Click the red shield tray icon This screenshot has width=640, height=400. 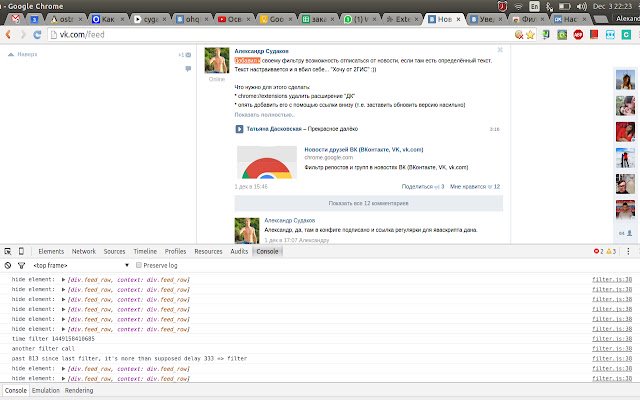(502, 6)
